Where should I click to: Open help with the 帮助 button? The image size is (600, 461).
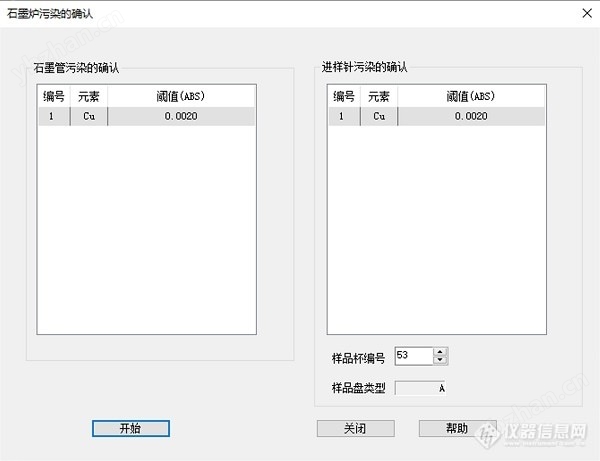coord(457,428)
